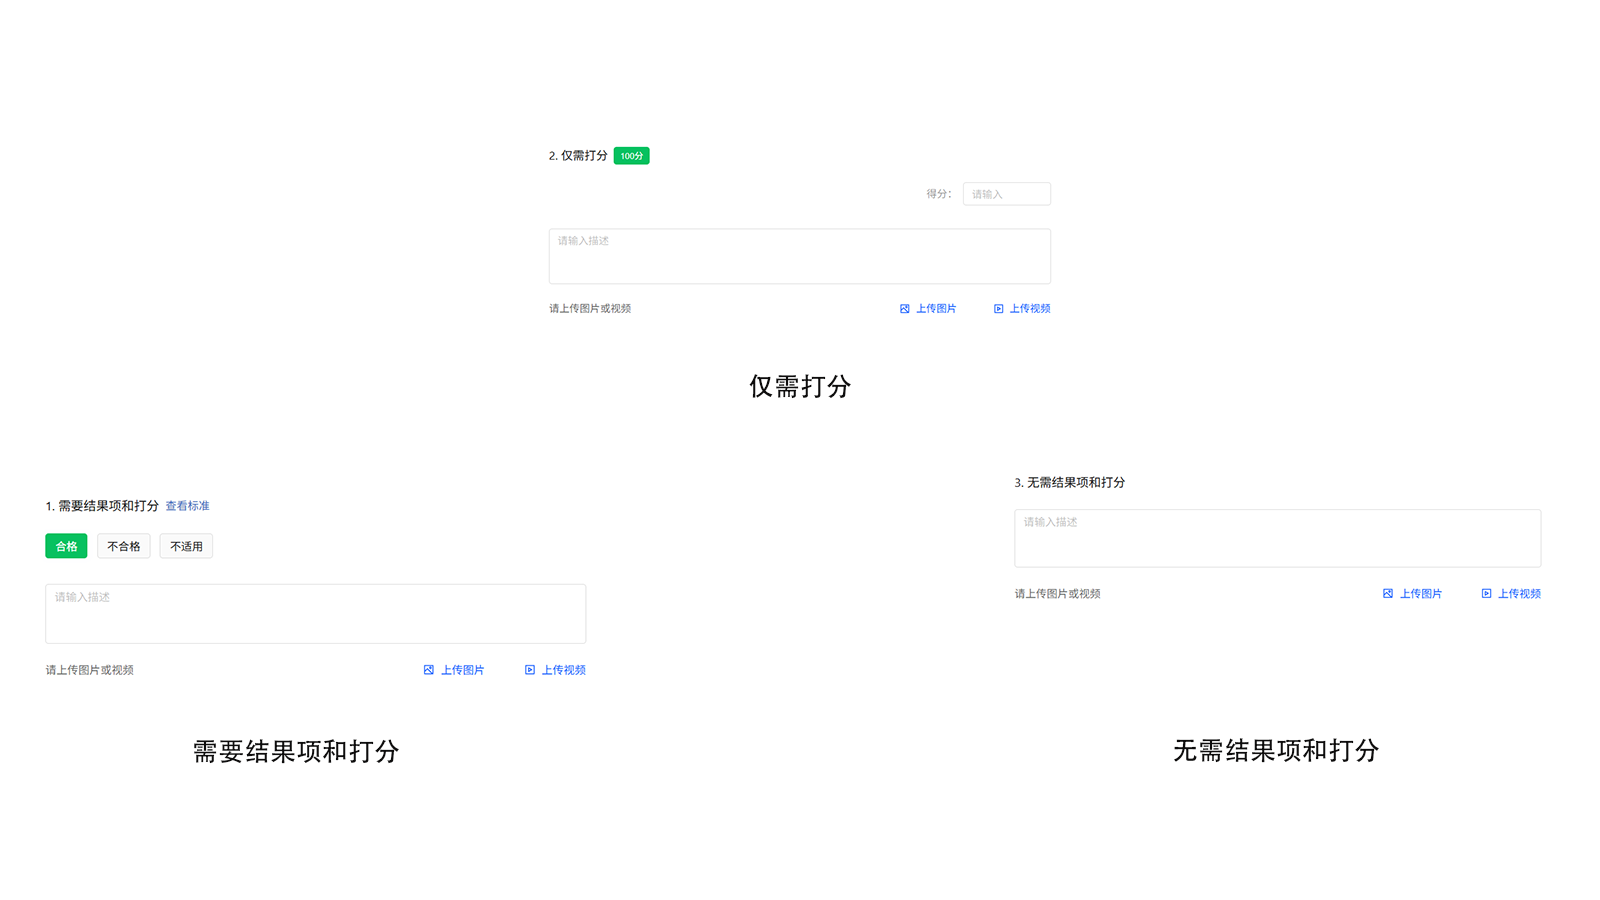This screenshot has width=1600, height=900.
Task: Click the 上传视频 text in section 1
Action: click(x=564, y=670)
